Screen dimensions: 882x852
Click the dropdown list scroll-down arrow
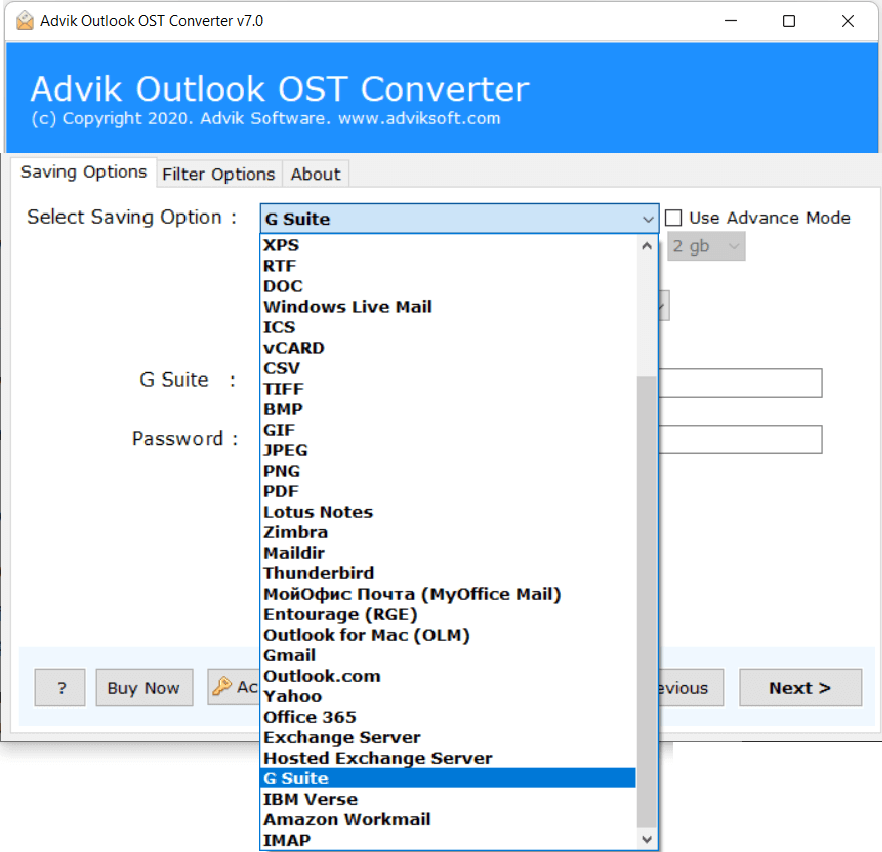click(x=647, y=839)
